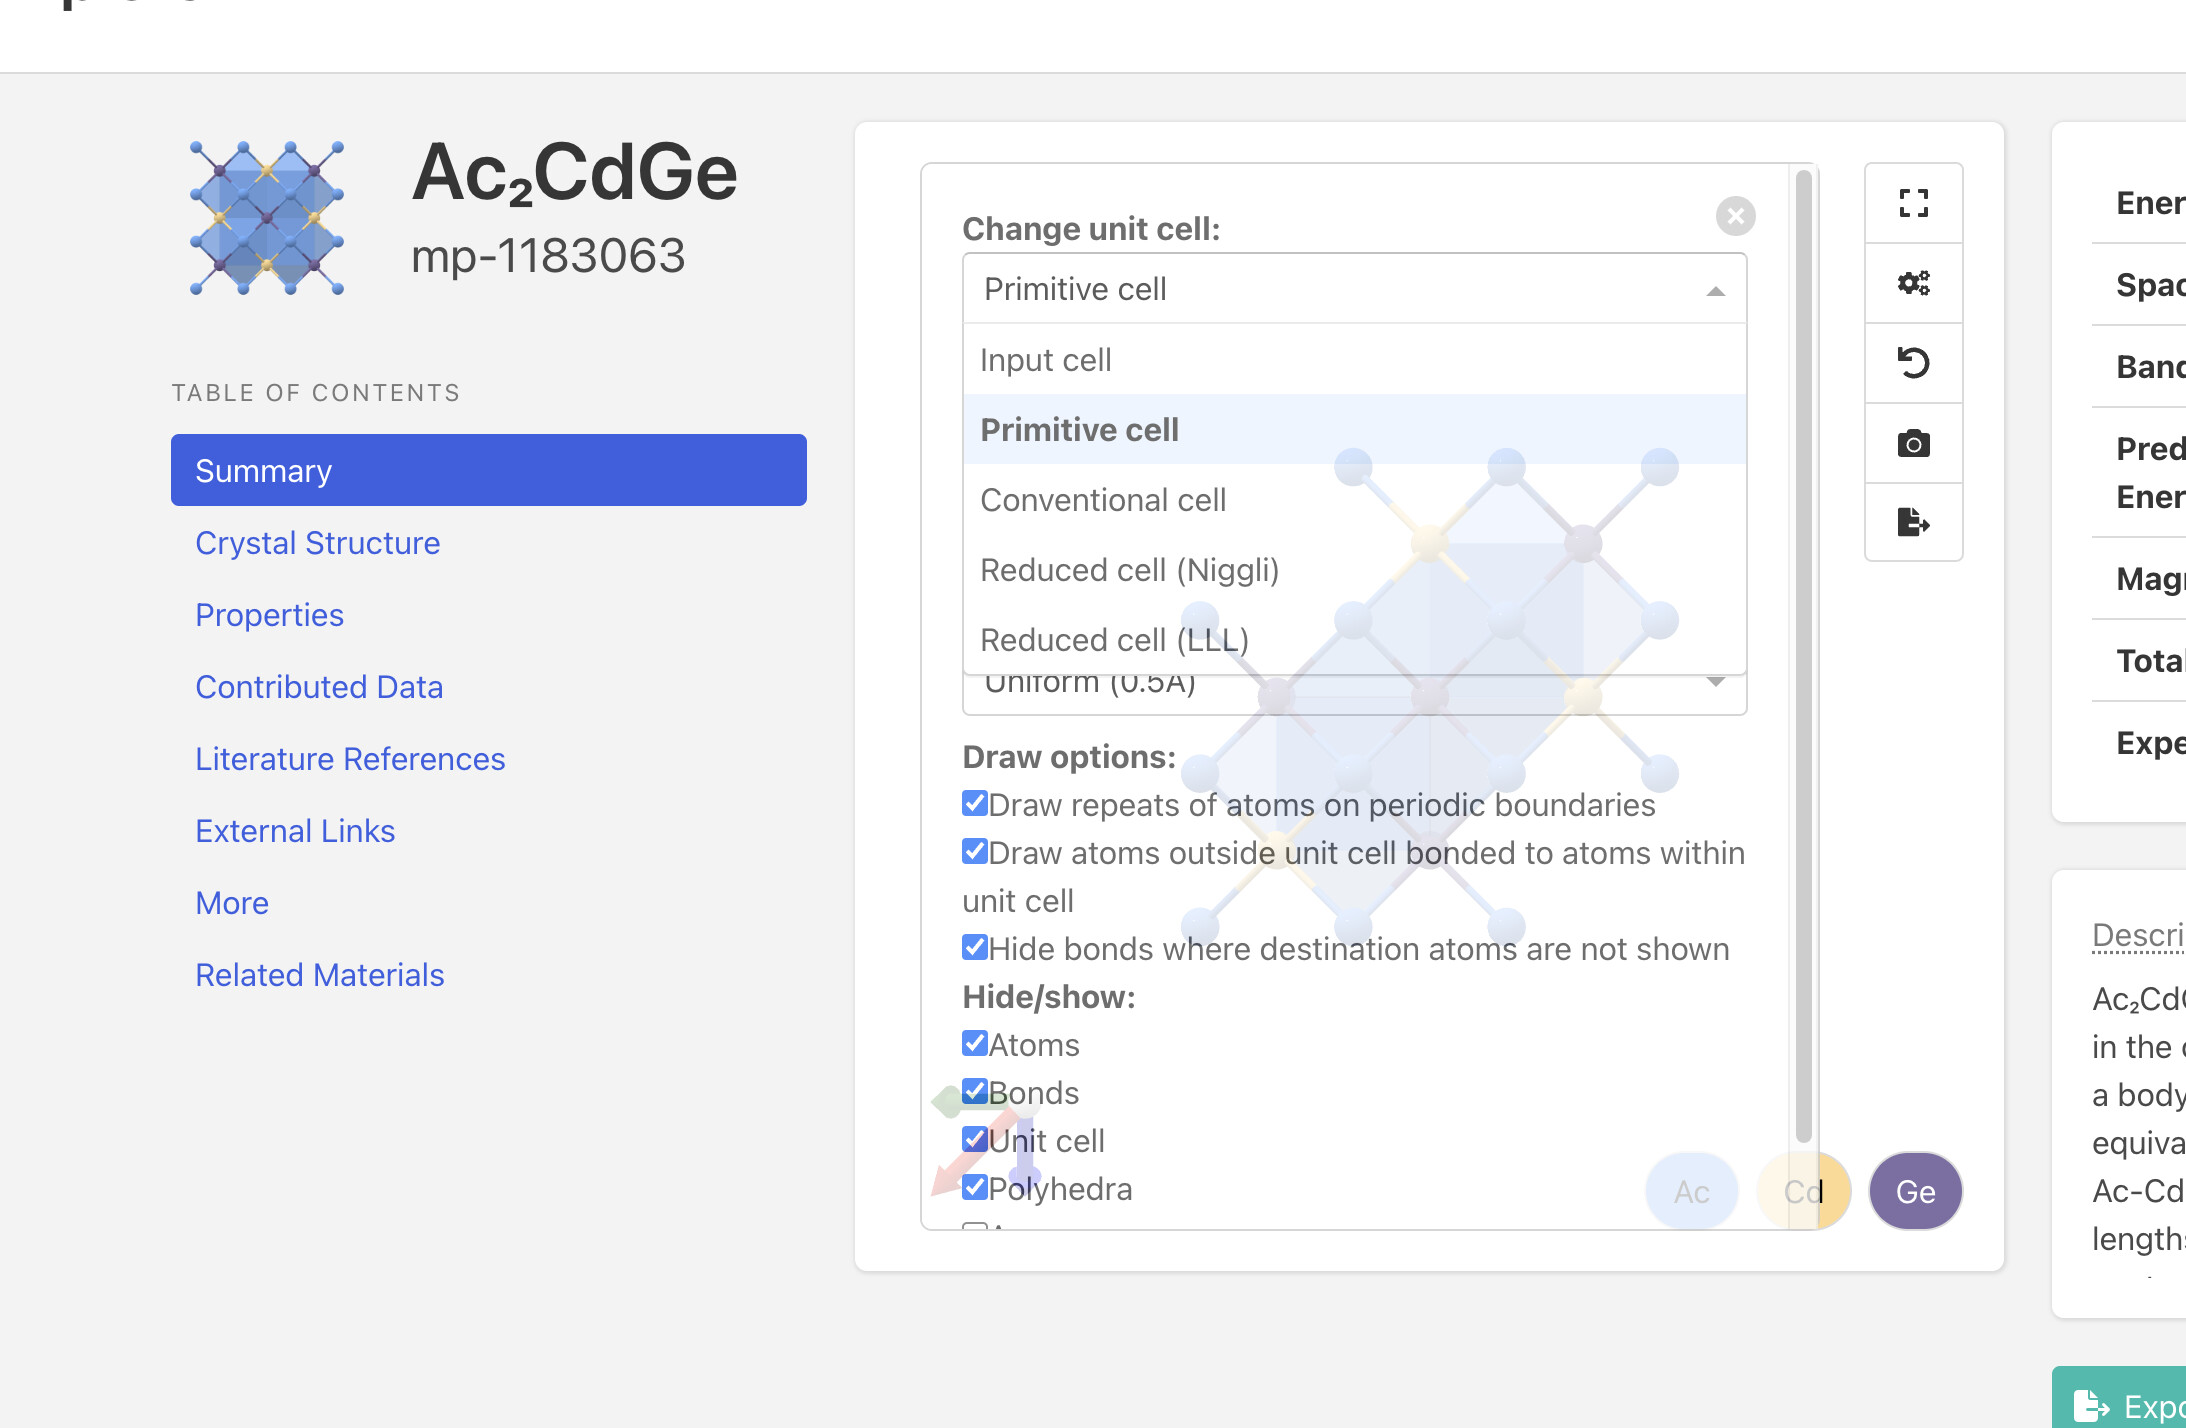Uncheck Hide bonds where destination atoms not shown
The width and height of the screenshot is (2186, 1428).
click(974, 948)
